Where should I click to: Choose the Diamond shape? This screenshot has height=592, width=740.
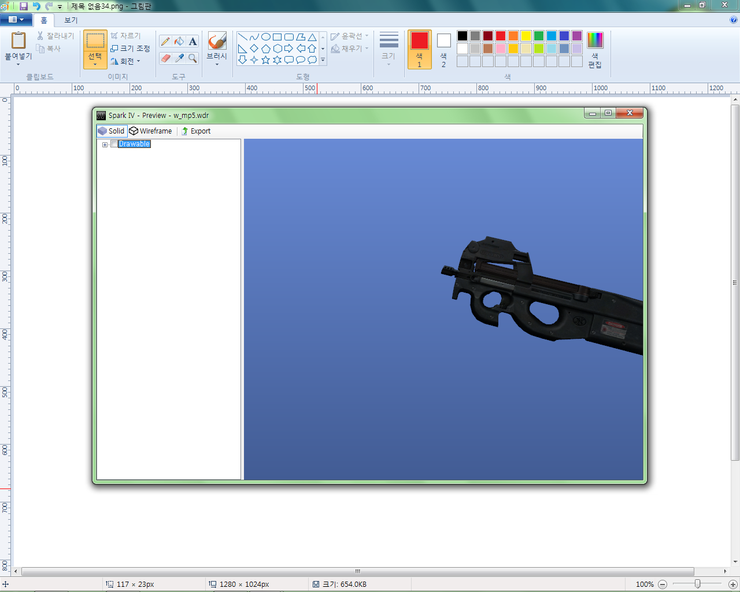pyautogui.click(x=254, y=48)
